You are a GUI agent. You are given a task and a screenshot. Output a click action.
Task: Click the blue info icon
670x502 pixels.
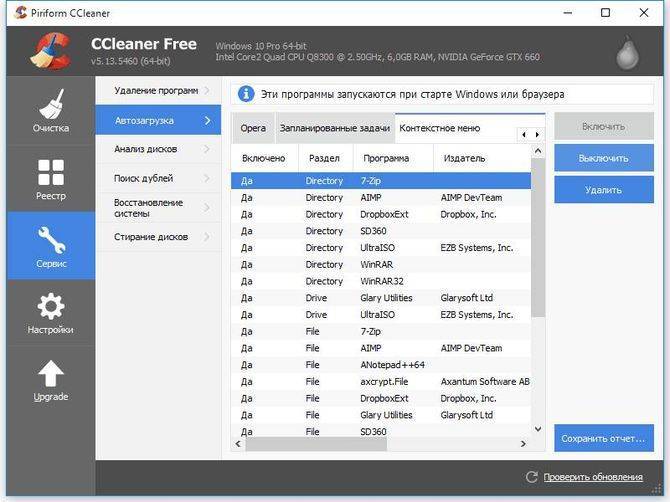point(246,94)
